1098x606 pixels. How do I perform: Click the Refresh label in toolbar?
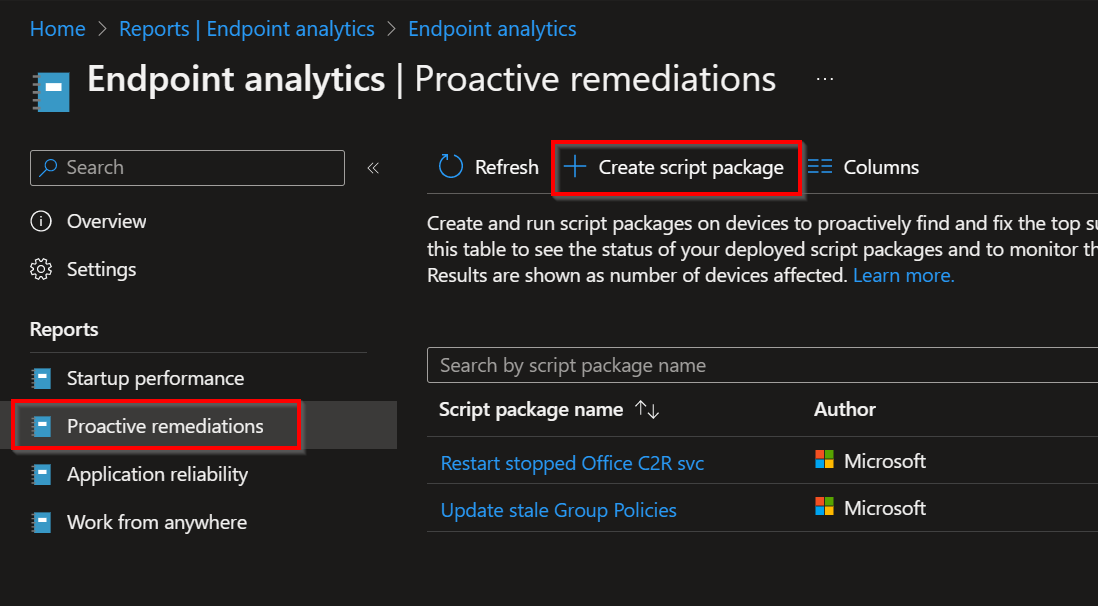click(507, 167)
